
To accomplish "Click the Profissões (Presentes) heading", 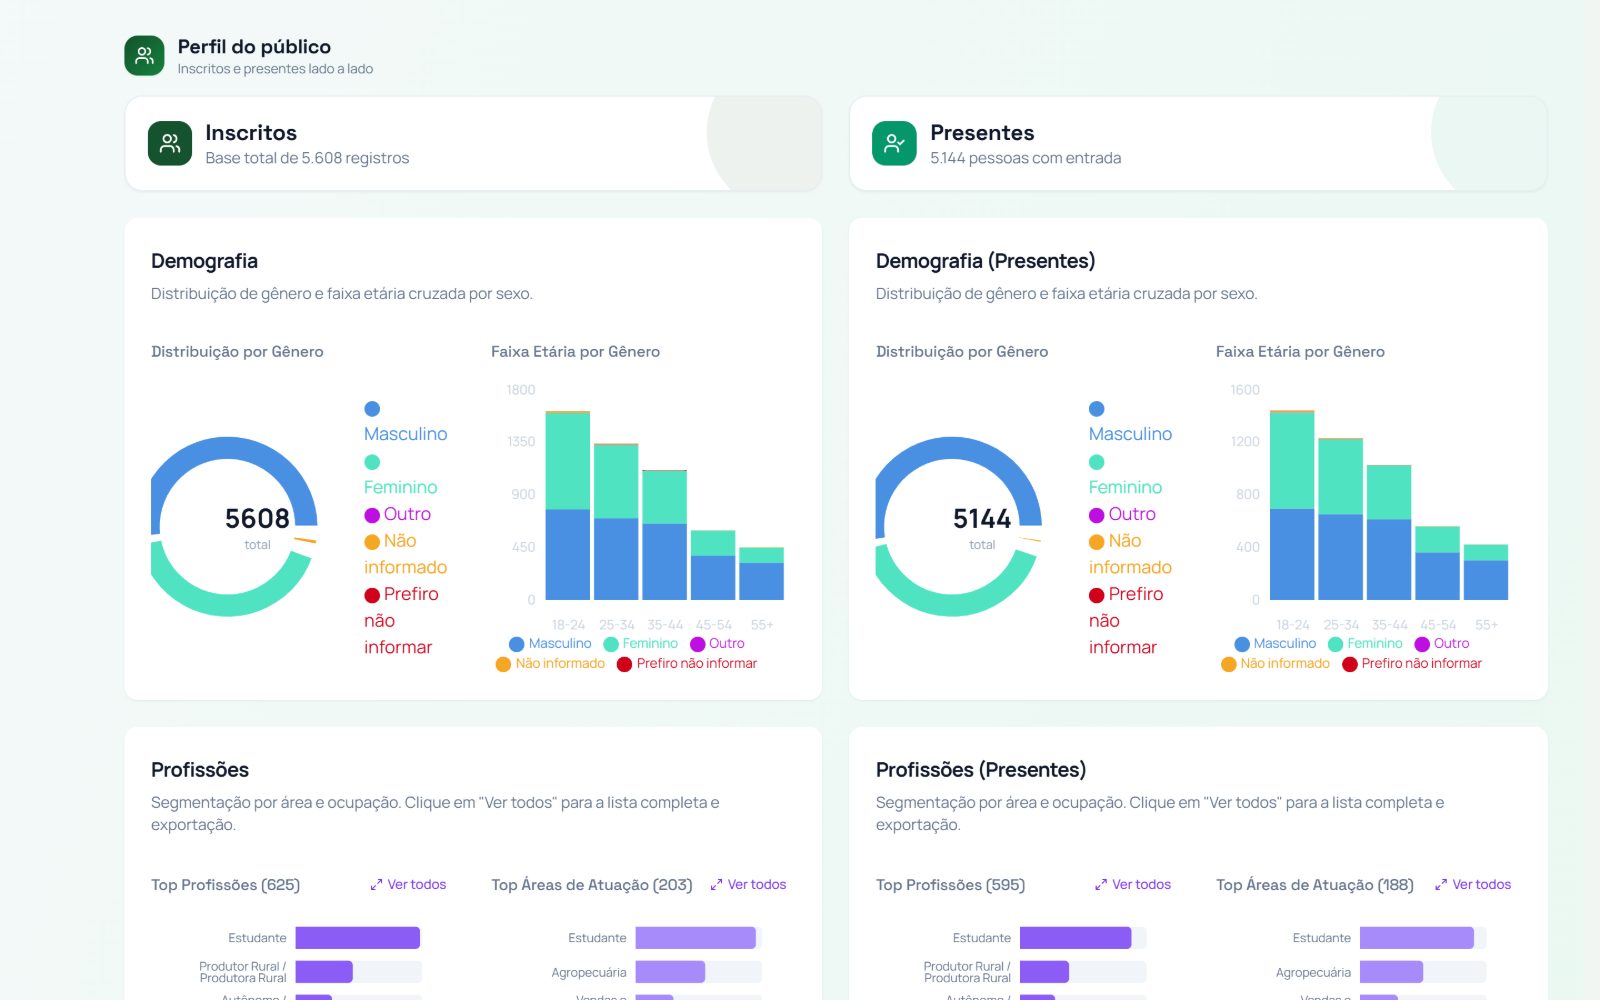I will pos(981,770).
